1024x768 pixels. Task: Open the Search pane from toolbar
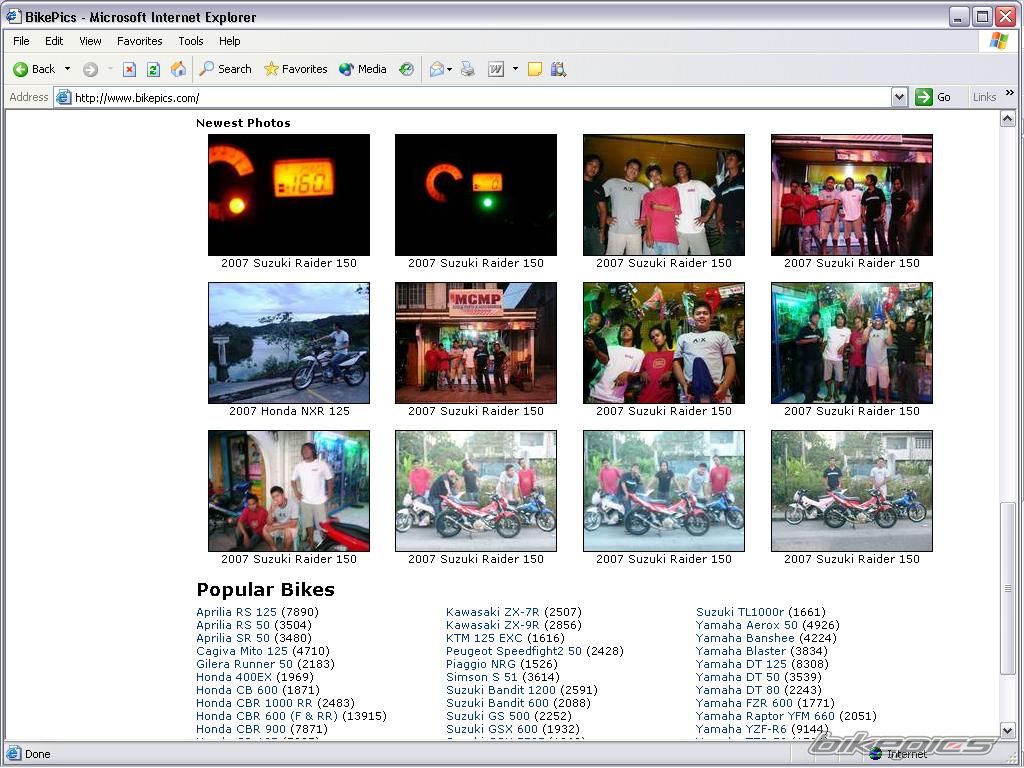(x=225, y=69)
